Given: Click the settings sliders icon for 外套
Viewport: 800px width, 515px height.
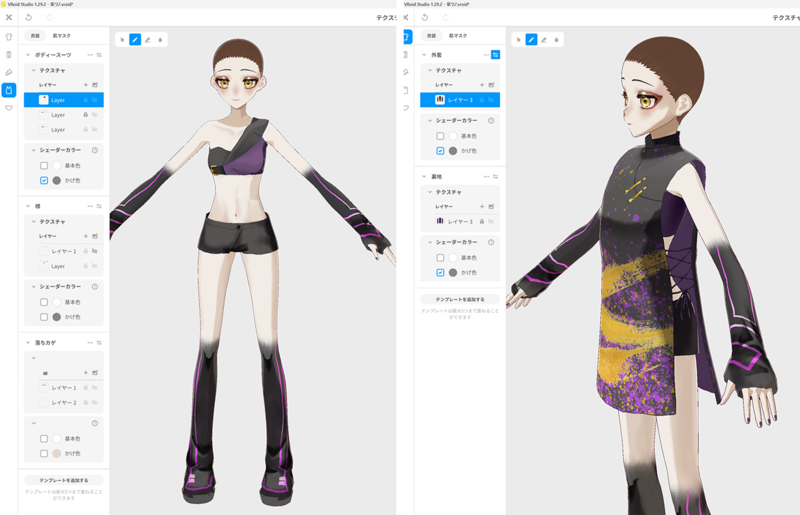Looking at the screenshot, I should tap(495, 55).
